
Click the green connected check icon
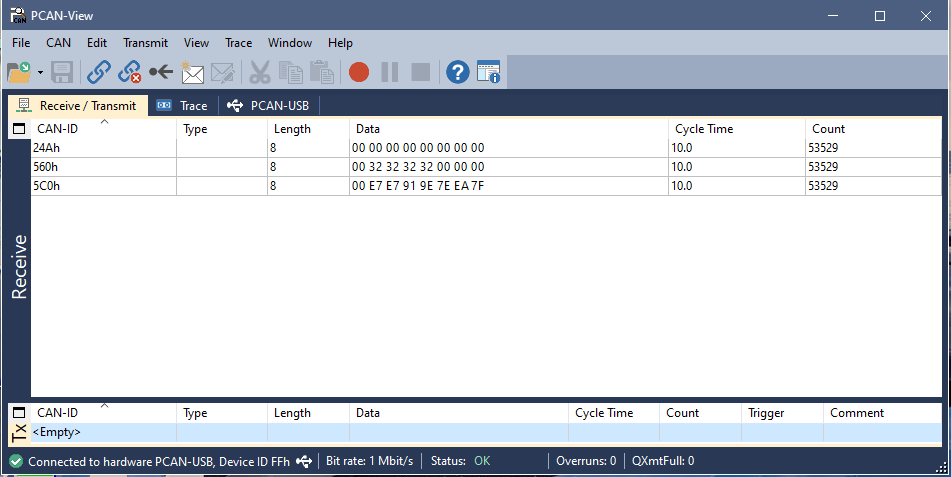click(x=16, y=461)
